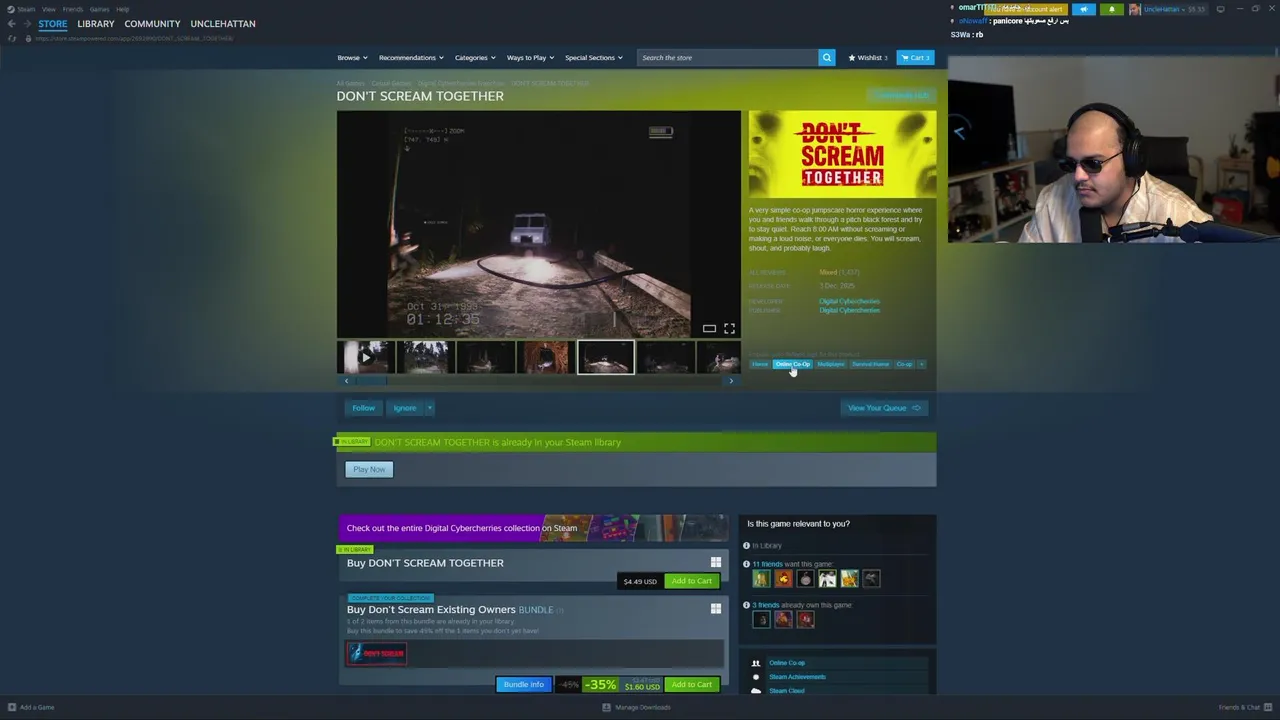Enter fullscreen on the trailer video
This screenshot has height=720, width=1280.
729,329
